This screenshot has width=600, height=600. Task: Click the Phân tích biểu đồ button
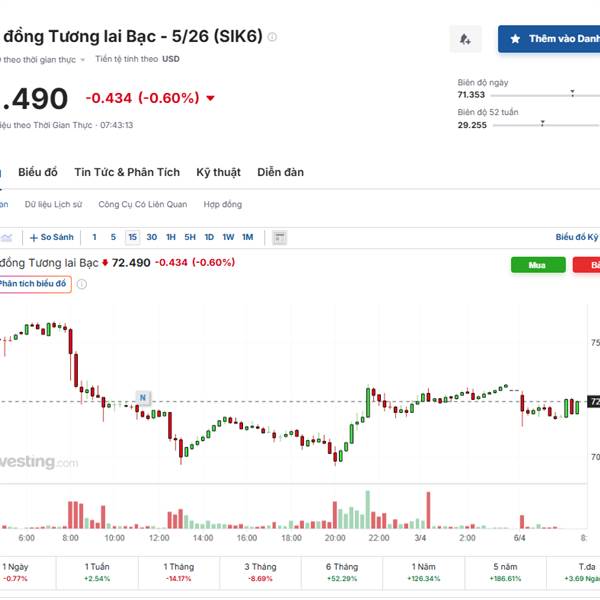(x=35, y=284)
